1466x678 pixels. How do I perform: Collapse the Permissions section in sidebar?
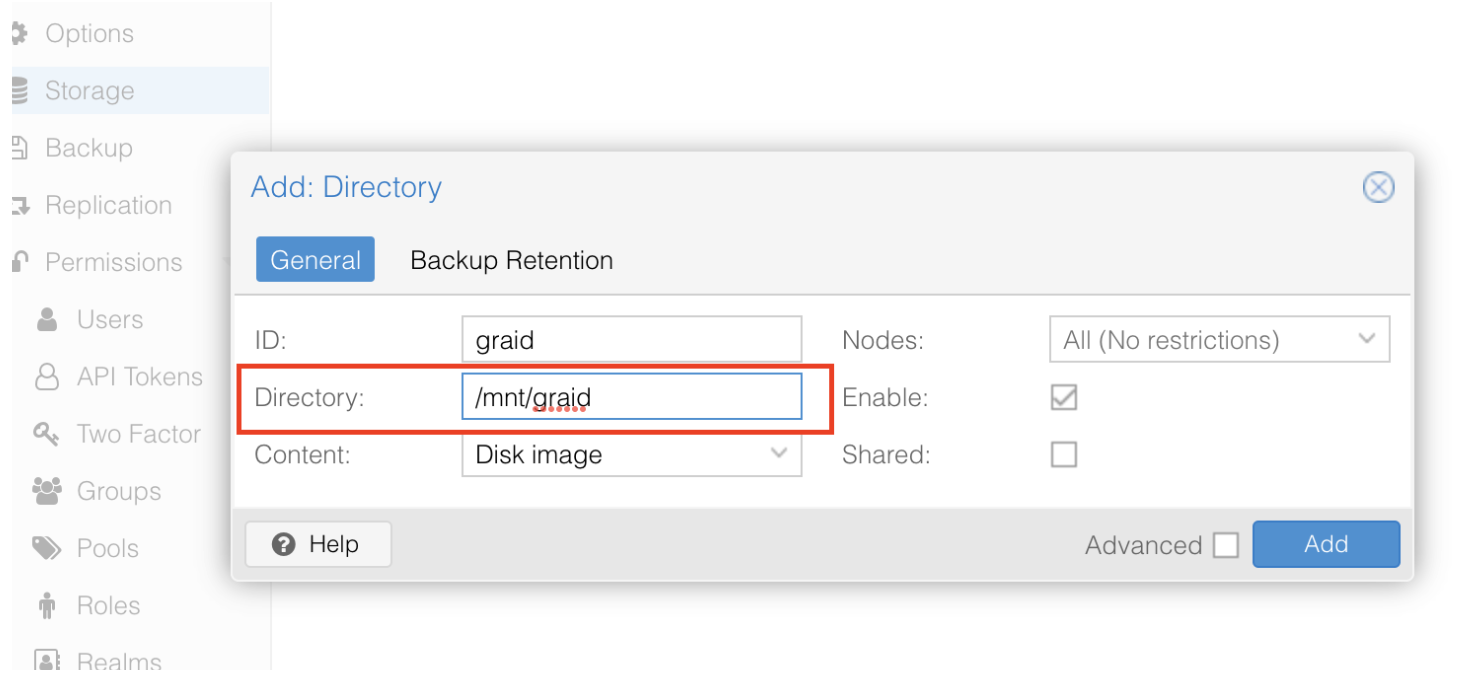(113, 263)
